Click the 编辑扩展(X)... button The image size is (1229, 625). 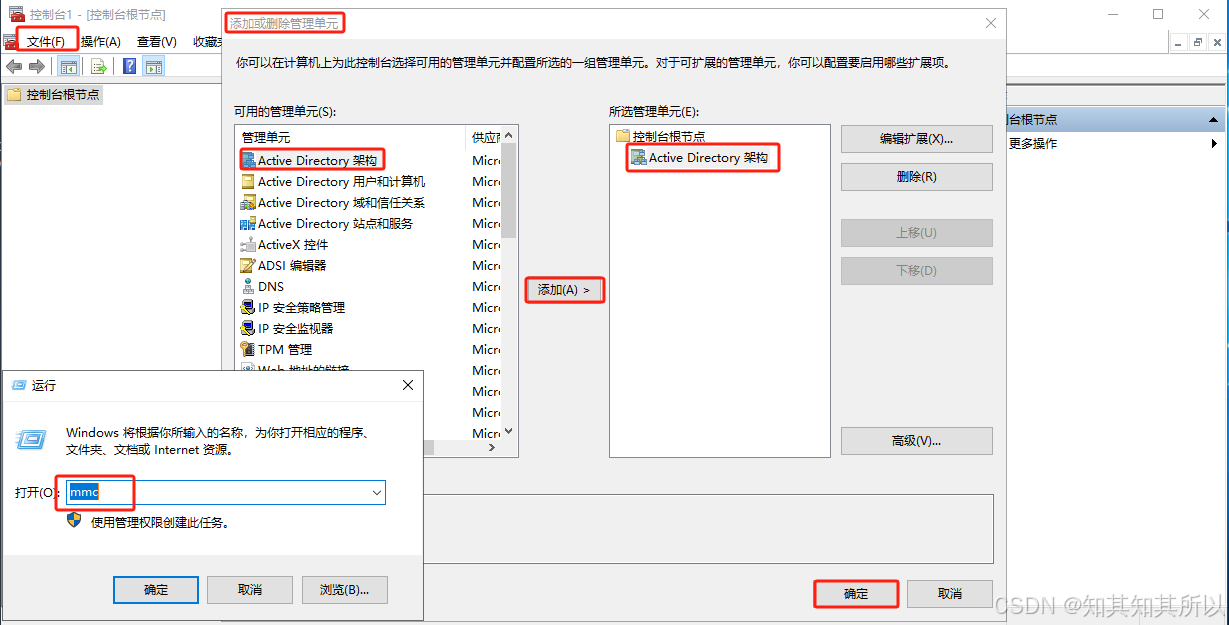916,139
